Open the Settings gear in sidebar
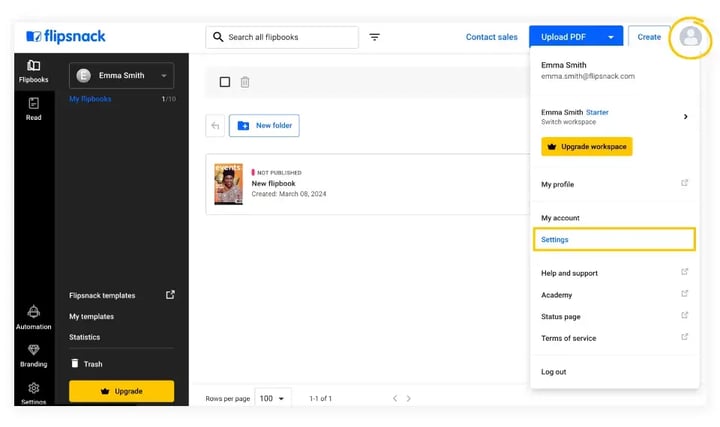720x427 pixels. point(34,393)
